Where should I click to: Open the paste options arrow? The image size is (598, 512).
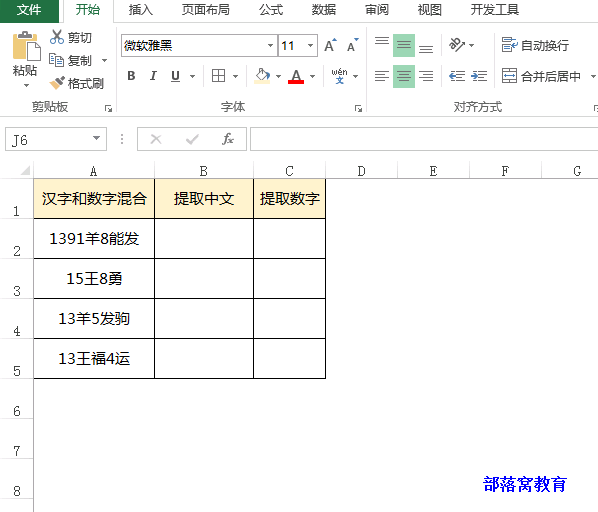click(x=26, y=85)
